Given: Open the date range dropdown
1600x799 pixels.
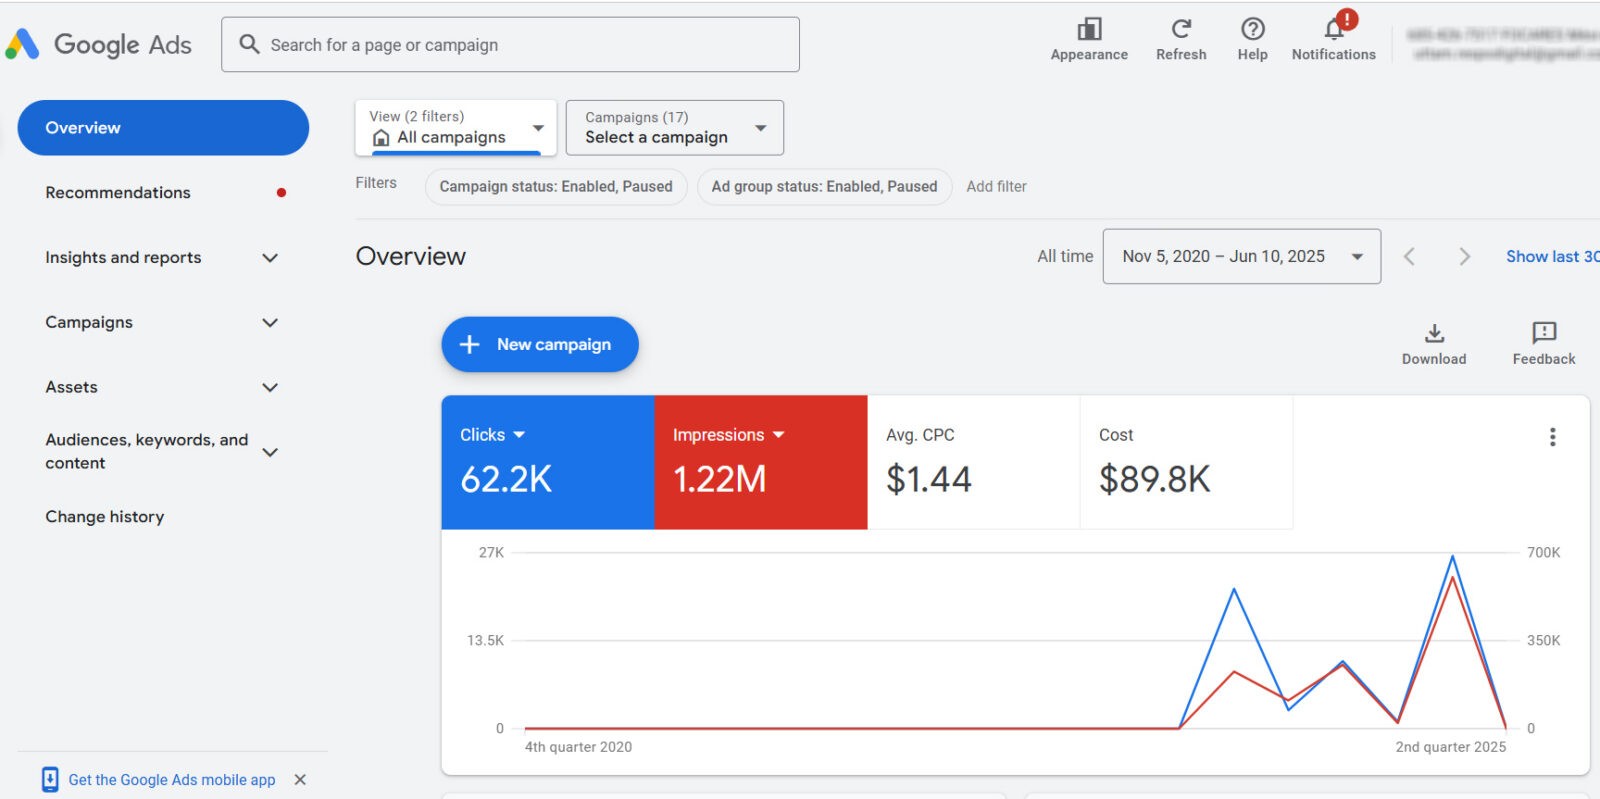Looking at the screenshot, I should [x=1242, y=256].
